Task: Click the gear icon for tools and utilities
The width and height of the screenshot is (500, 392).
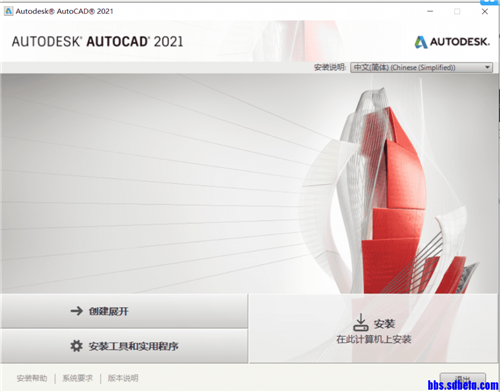Action: pyautogui.click(x=76, y=346)
